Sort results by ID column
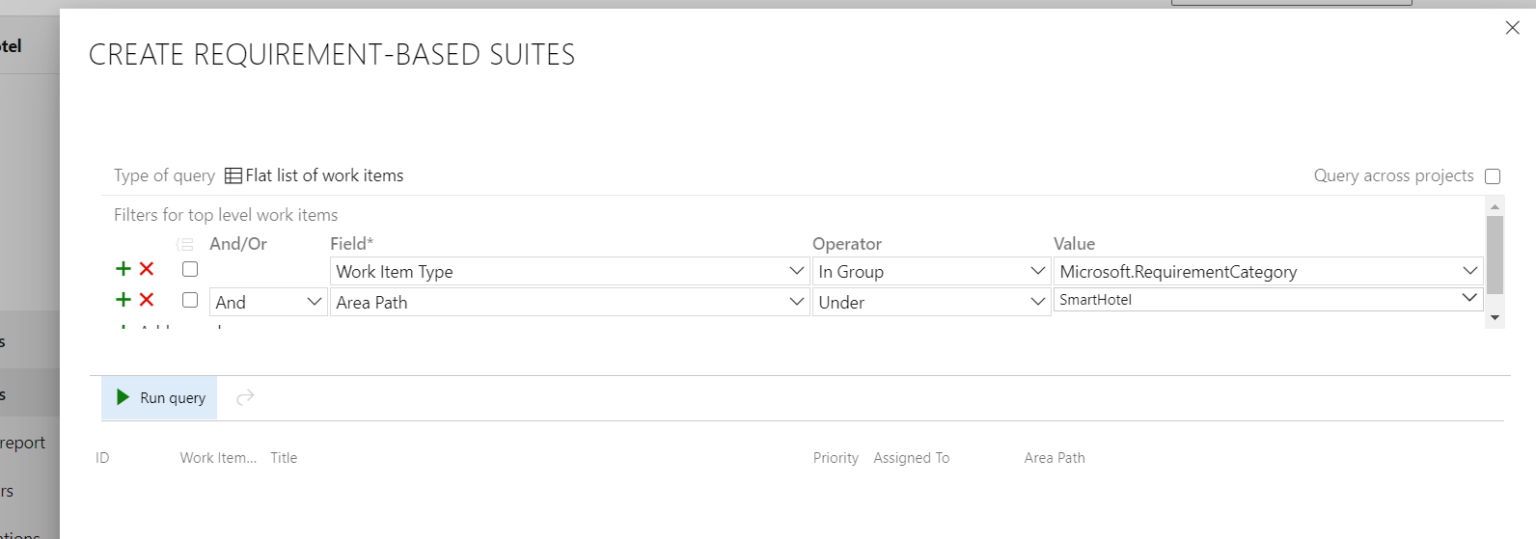The height and width of the screenshot is (539, 1536). tap(102, 458)
